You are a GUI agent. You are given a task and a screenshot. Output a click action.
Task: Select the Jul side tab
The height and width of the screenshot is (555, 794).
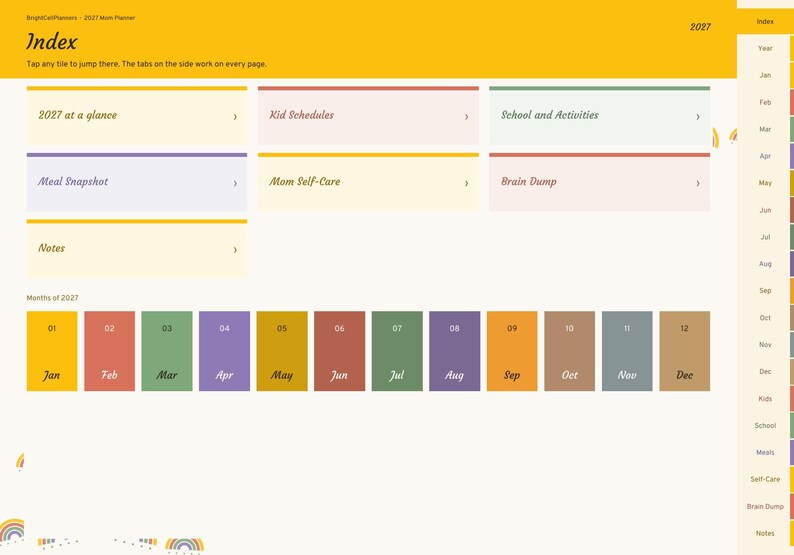pos(765,237)
